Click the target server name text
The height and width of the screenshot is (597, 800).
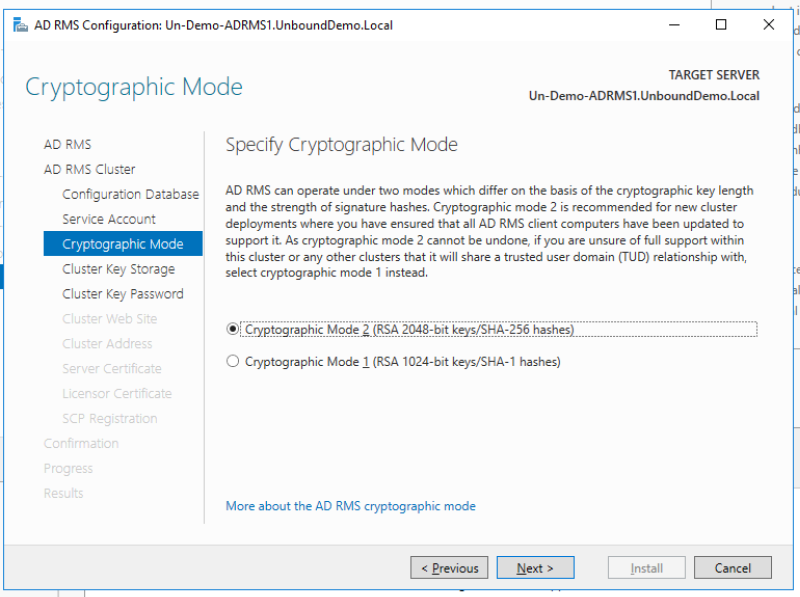click(x=644, y=96)
